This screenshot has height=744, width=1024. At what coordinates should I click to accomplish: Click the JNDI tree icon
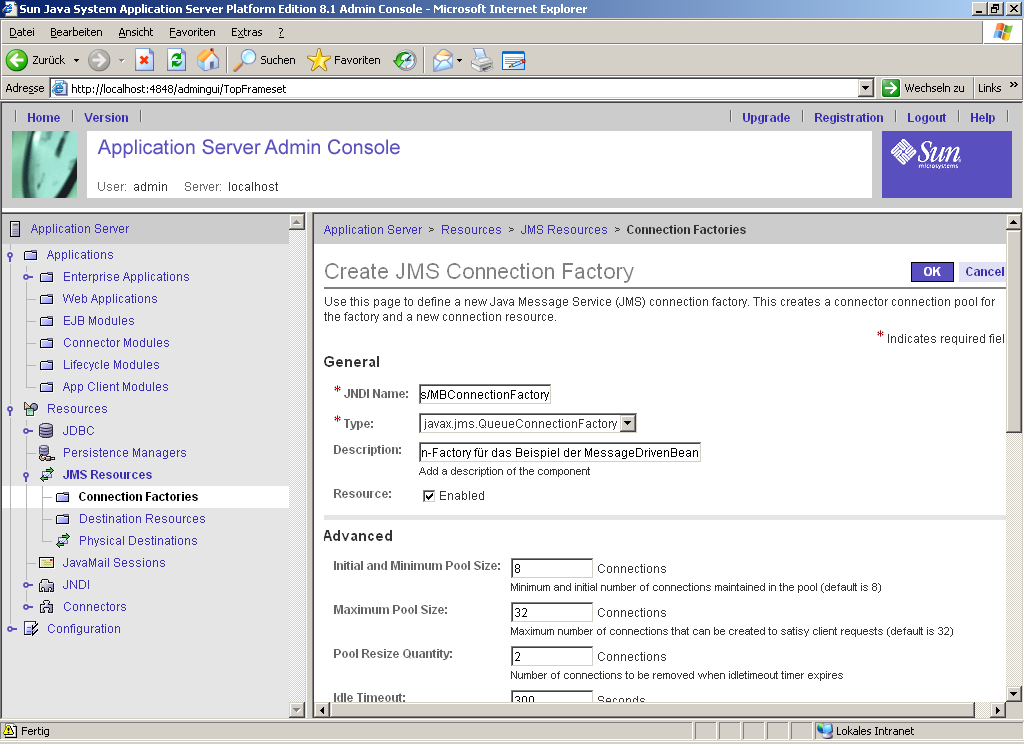pyautogui.click(x=46, y=585)
